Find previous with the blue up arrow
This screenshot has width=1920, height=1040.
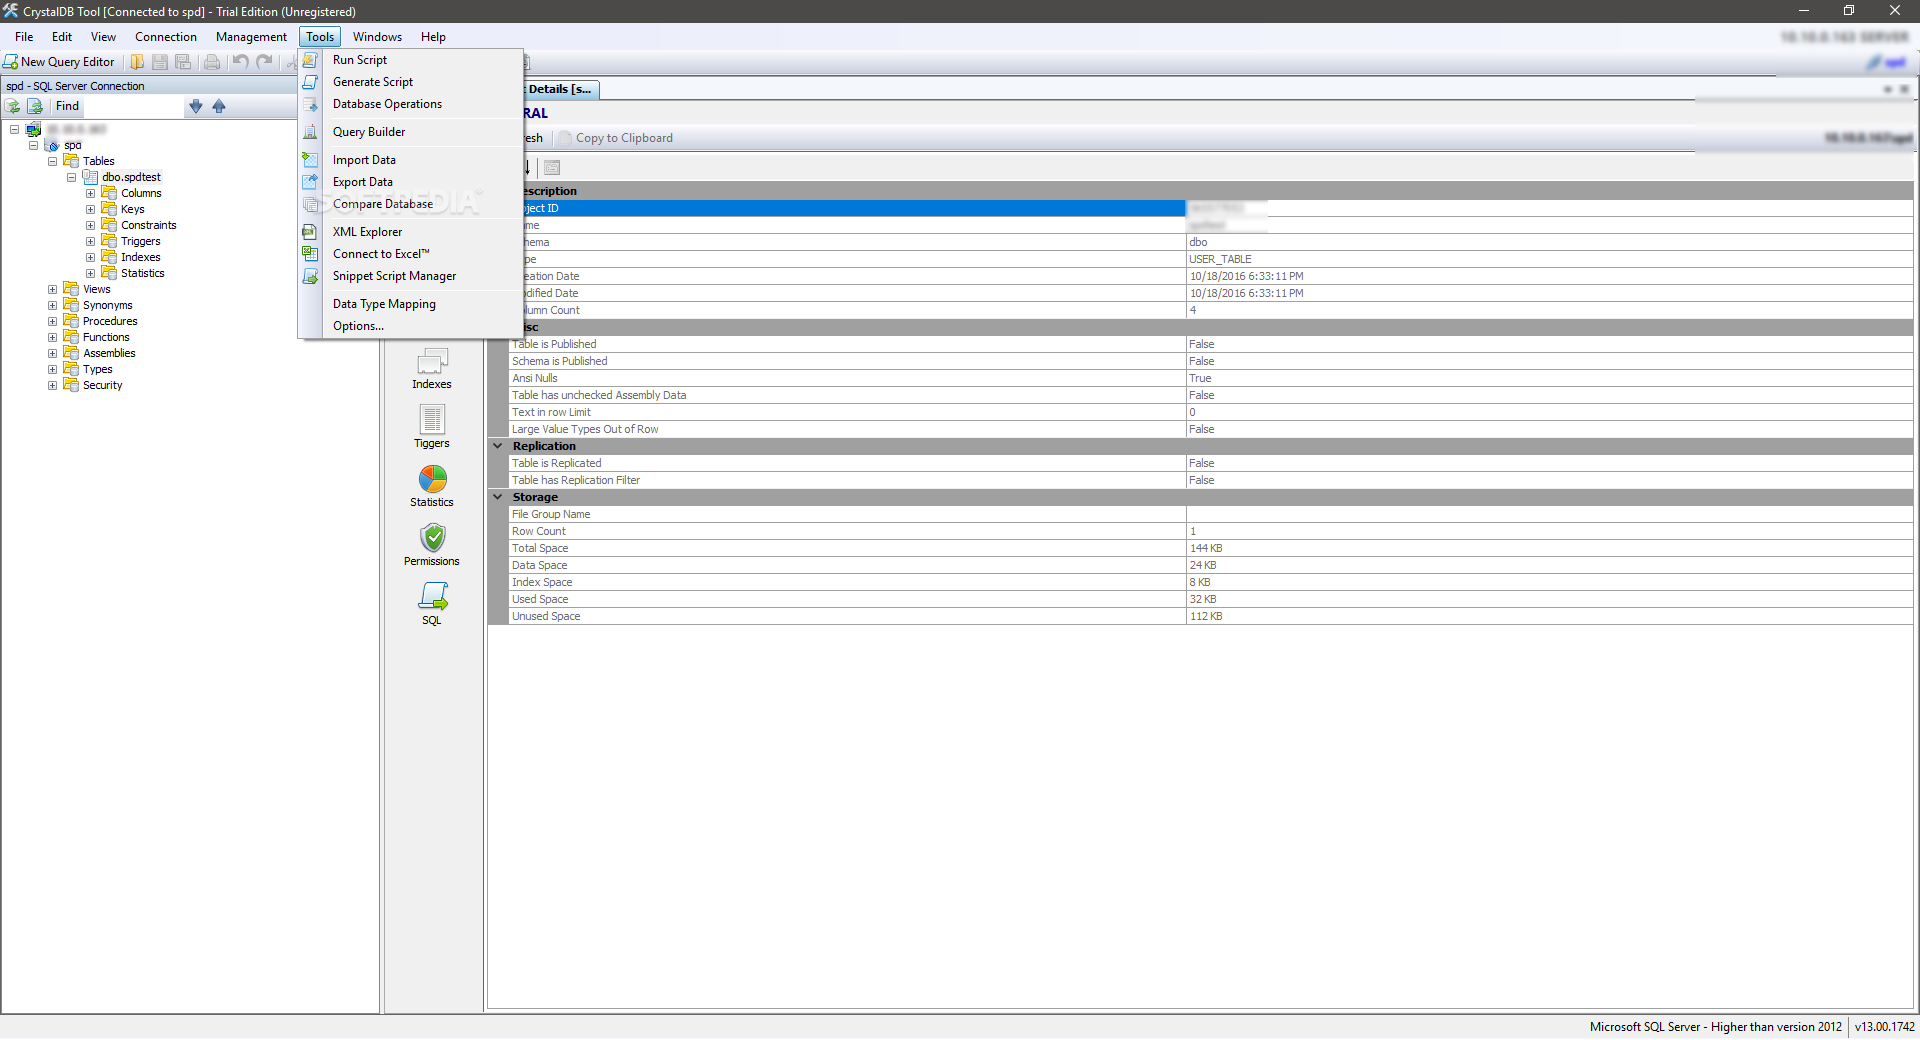point(219,106)
